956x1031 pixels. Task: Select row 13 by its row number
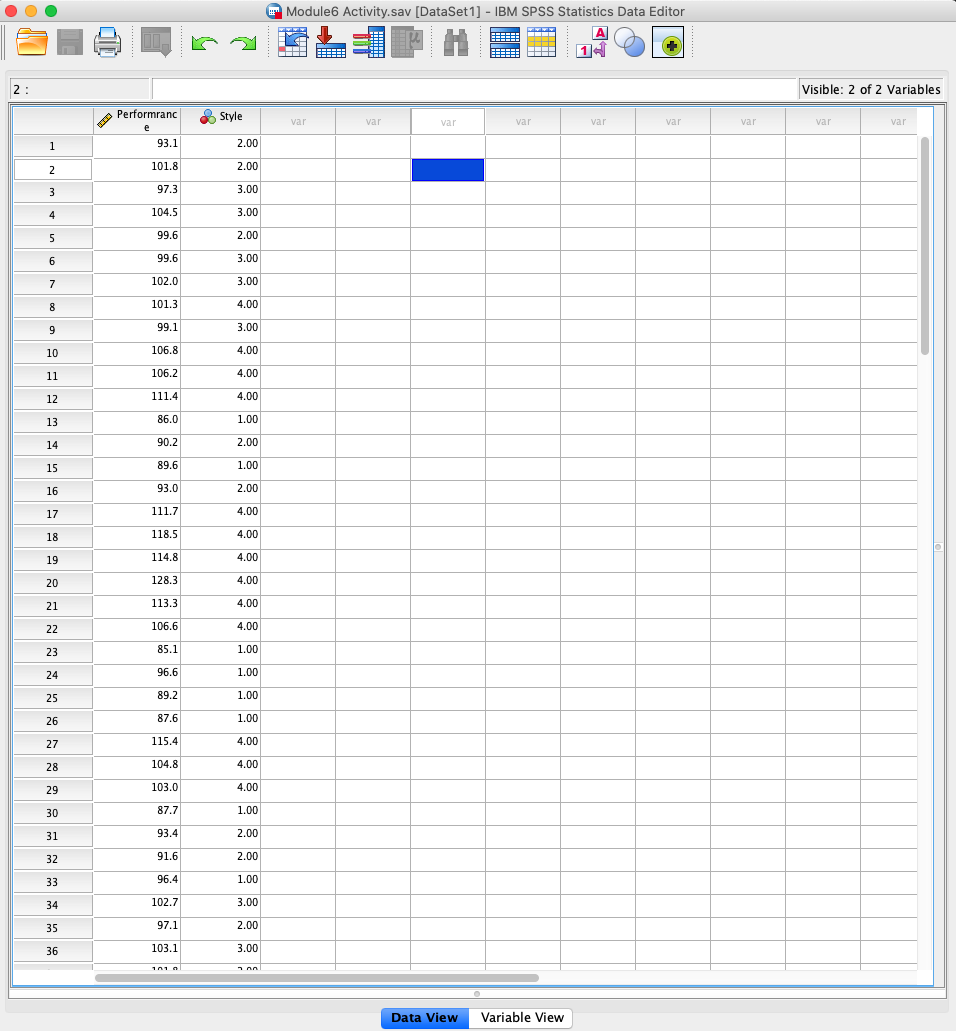(x=52, y=421)
